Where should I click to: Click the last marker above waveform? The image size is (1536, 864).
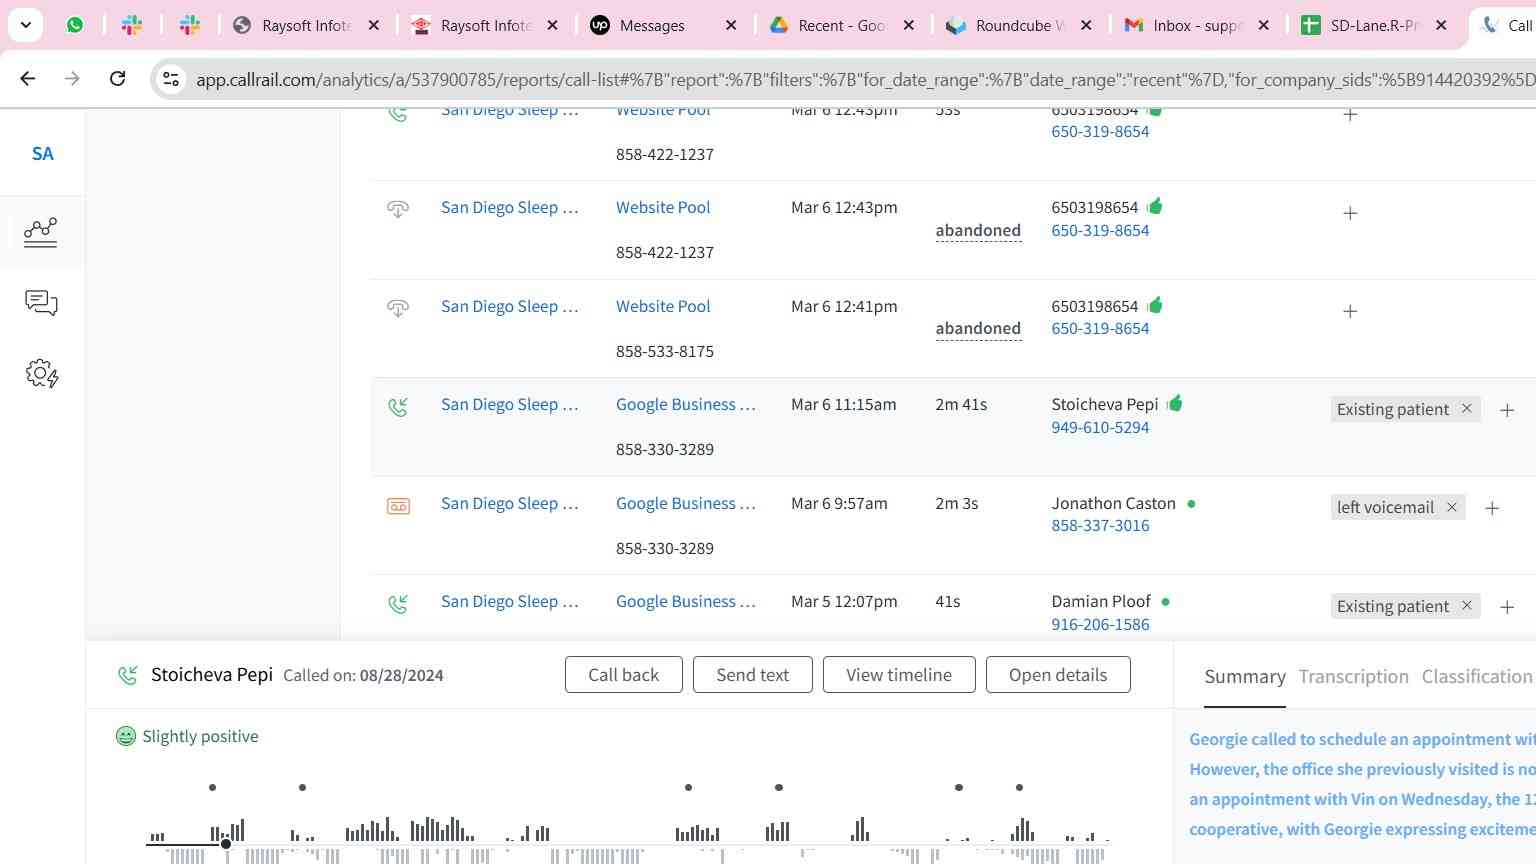pyautogui.click(x=1019, y=788)
